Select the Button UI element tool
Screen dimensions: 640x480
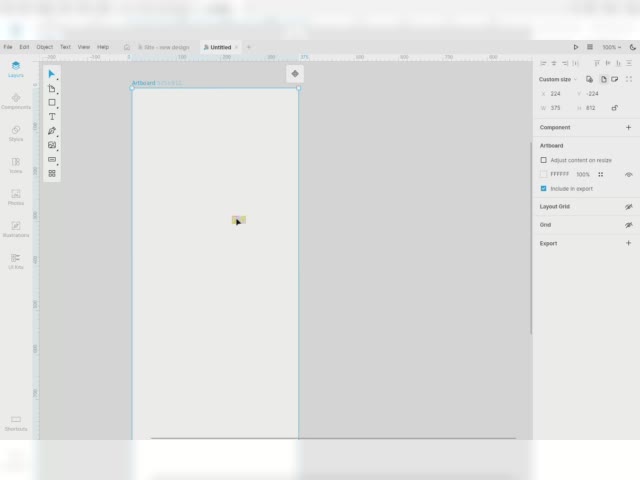tap(52, 159)
